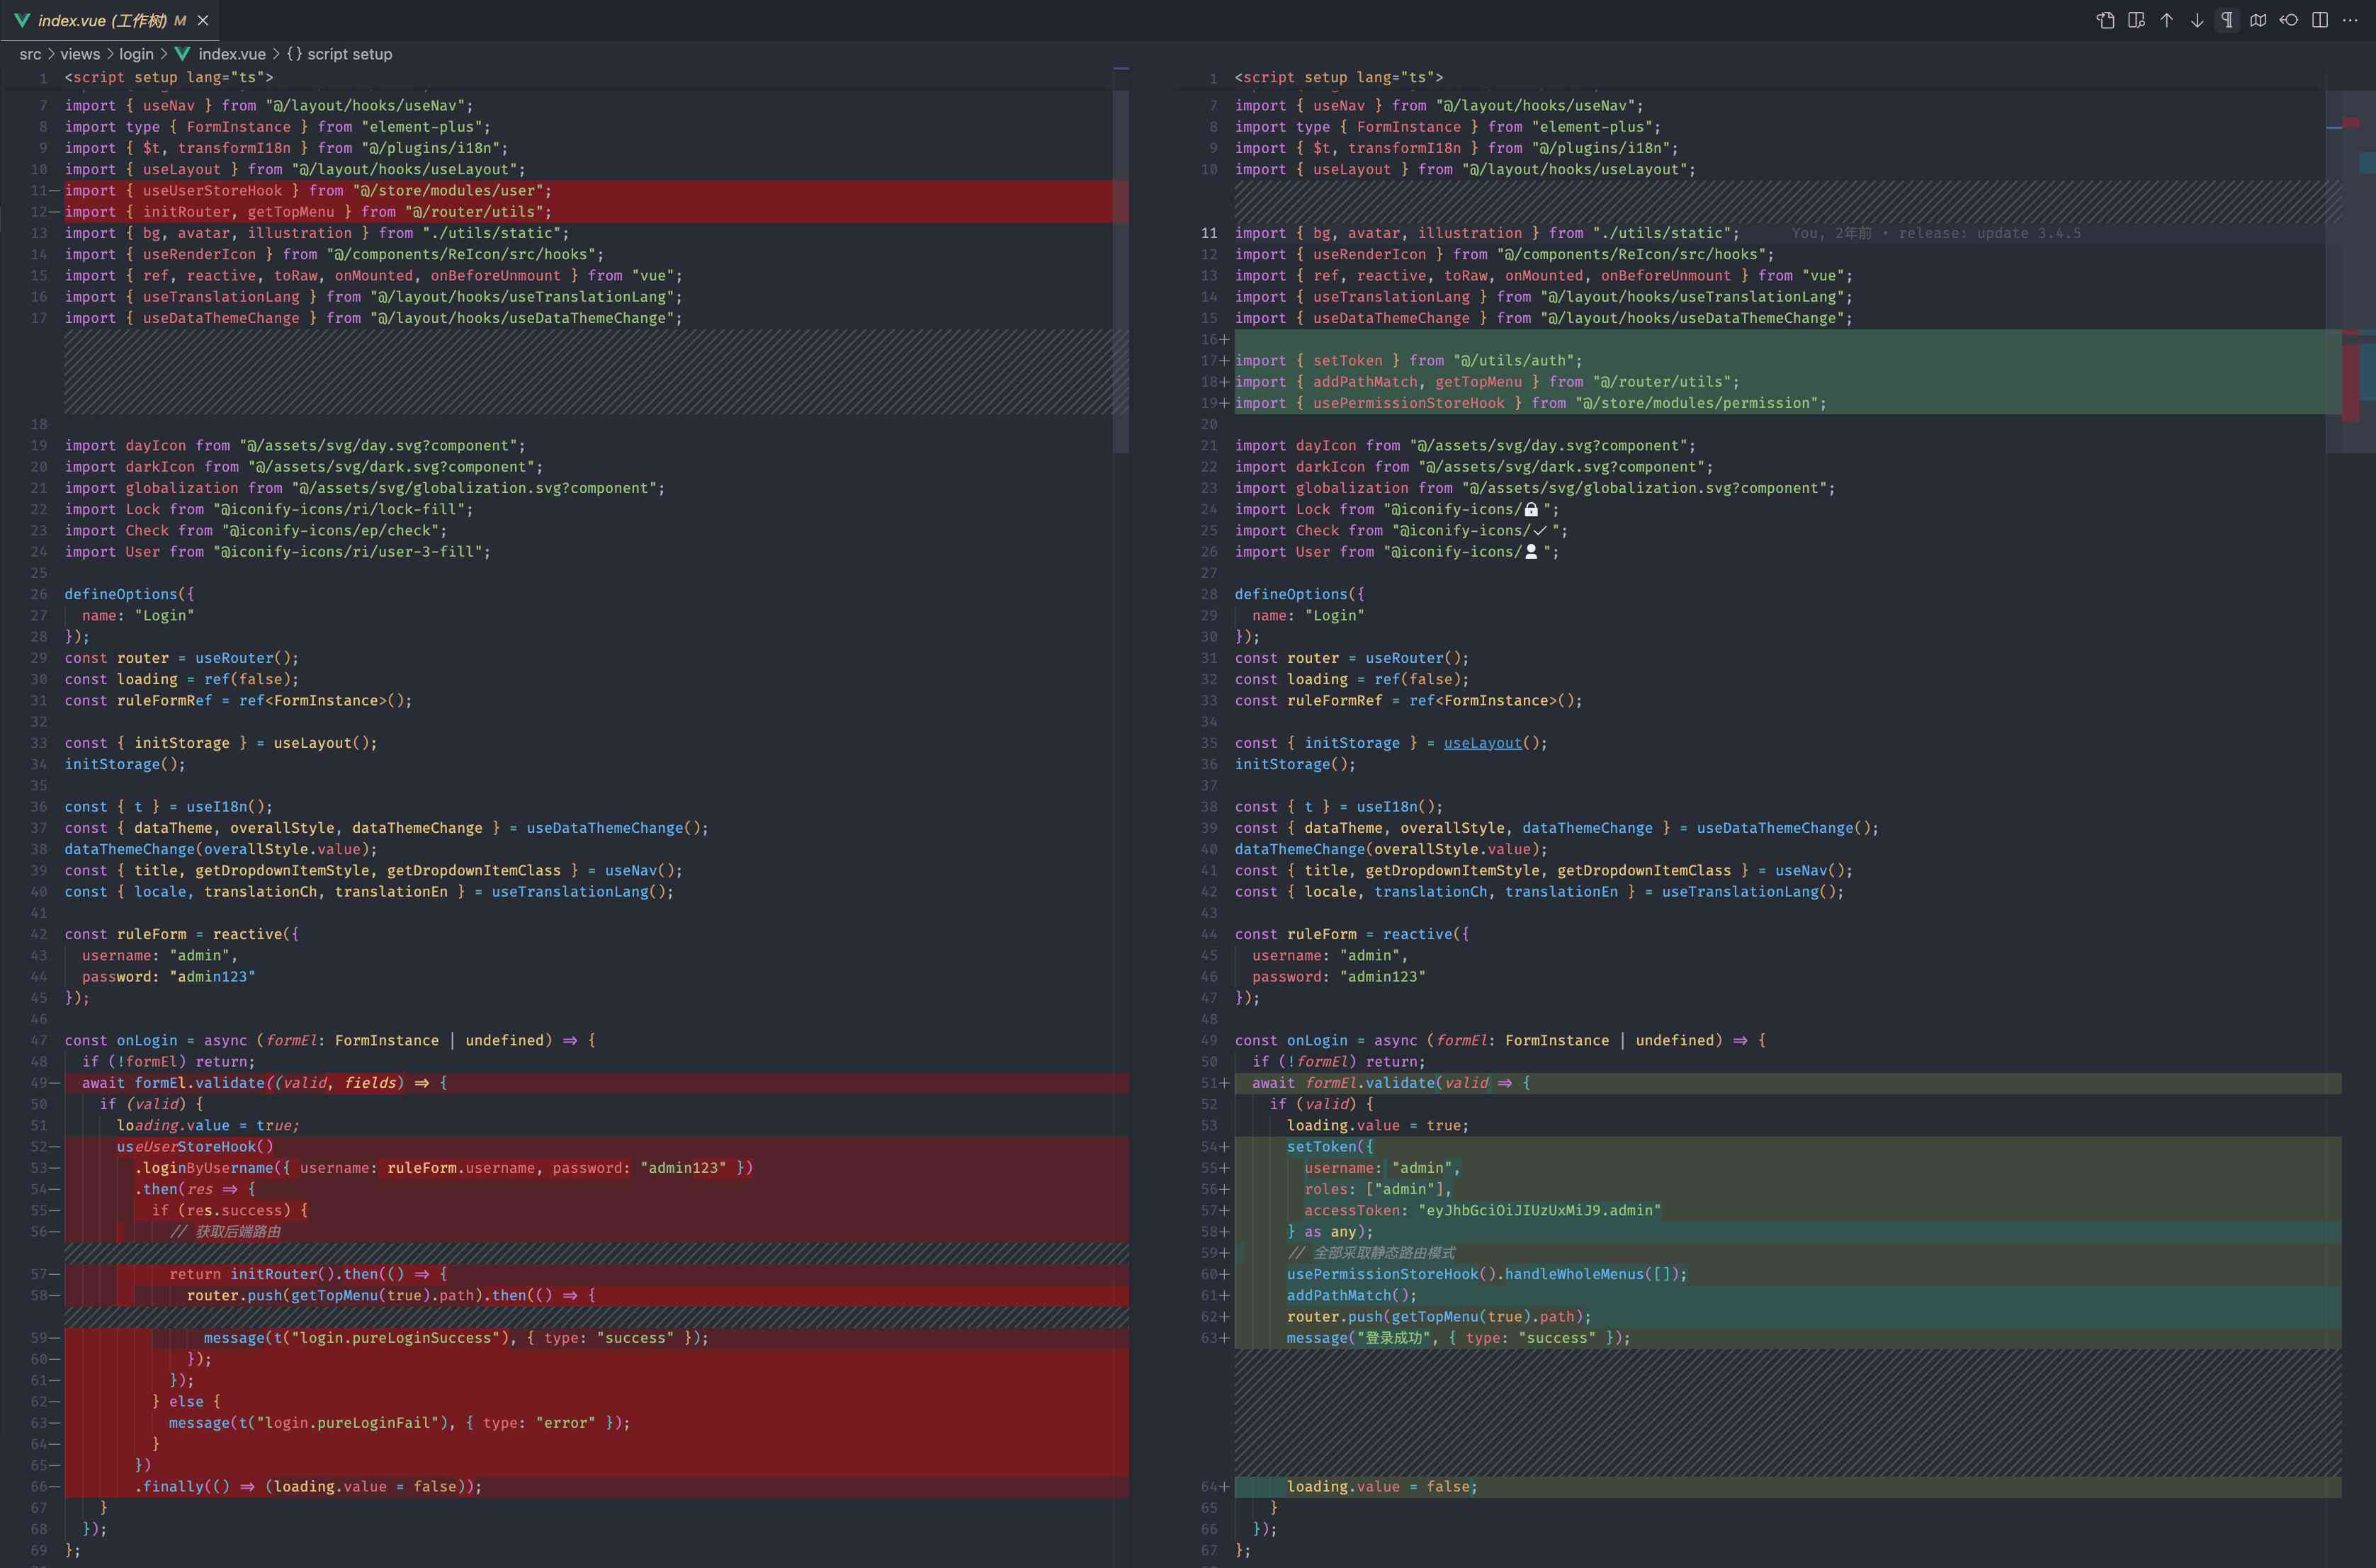Click 'script setup' breadcrumb item

pos(348,54)
